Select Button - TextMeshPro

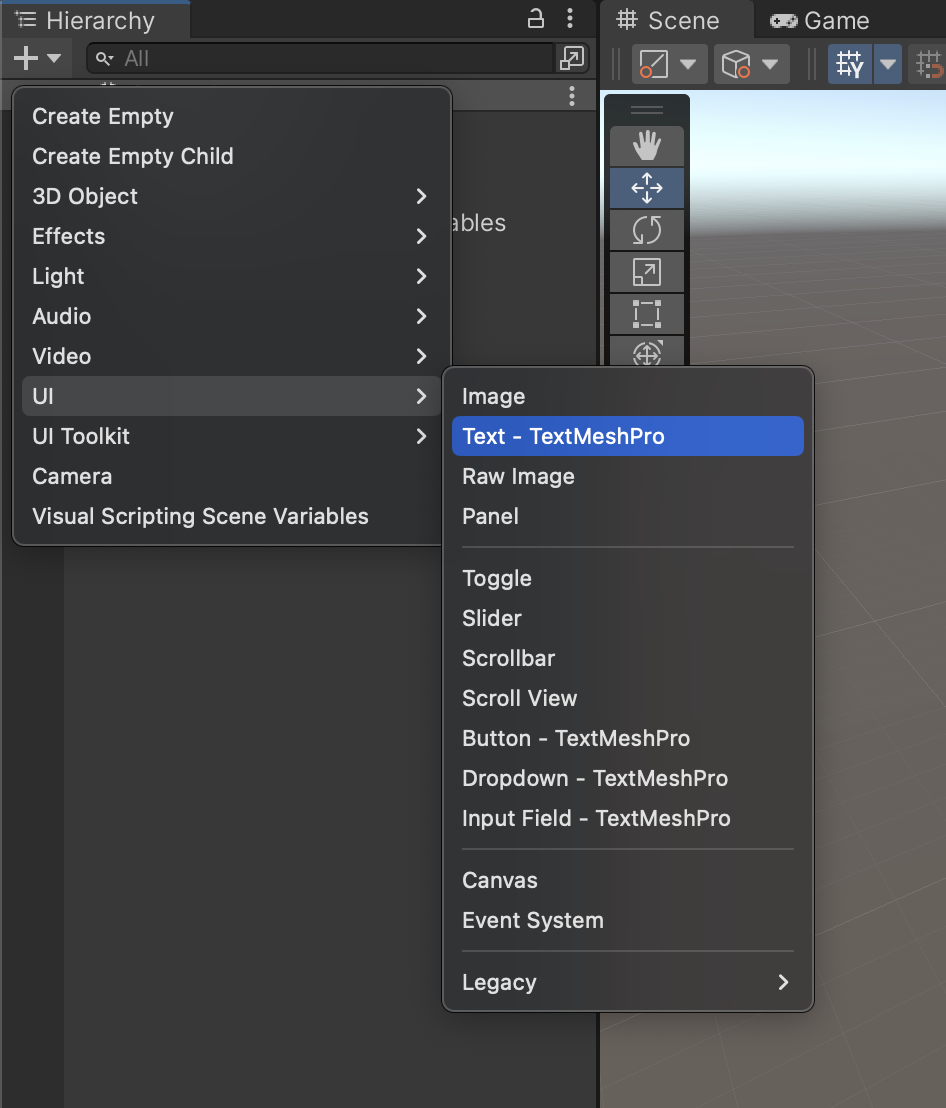click(628, 738)
